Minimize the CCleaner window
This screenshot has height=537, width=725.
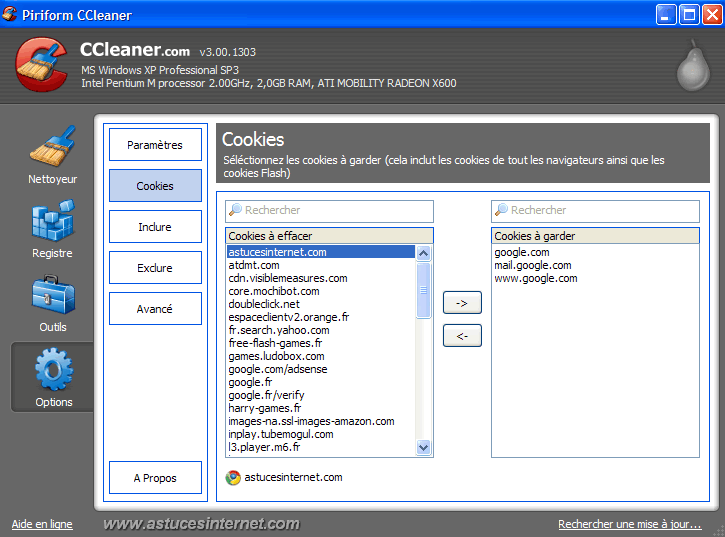(666, 14)
